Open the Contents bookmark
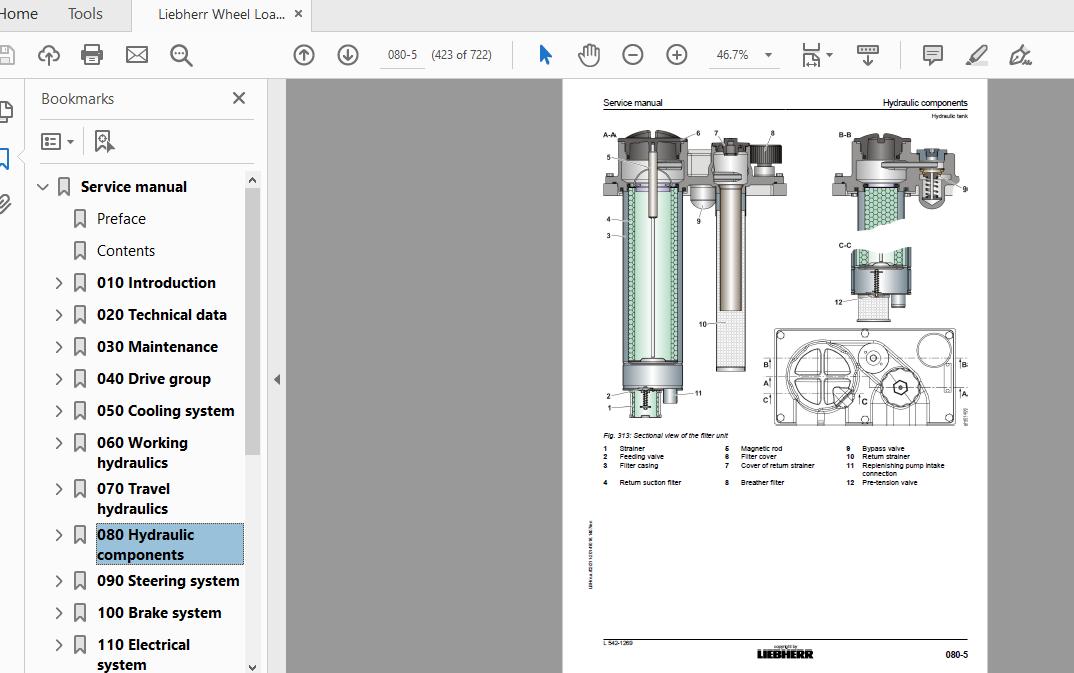The width and height of the screenshot is (1074, 673). [x=126, y=251]
